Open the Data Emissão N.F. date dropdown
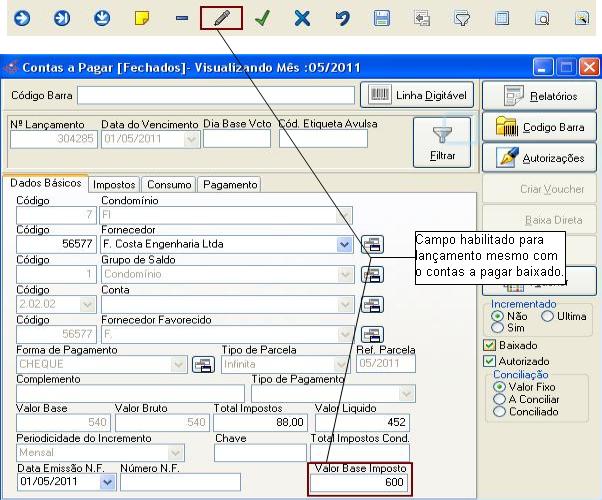Viewport: 602px width, 500px height. (108, 482)
